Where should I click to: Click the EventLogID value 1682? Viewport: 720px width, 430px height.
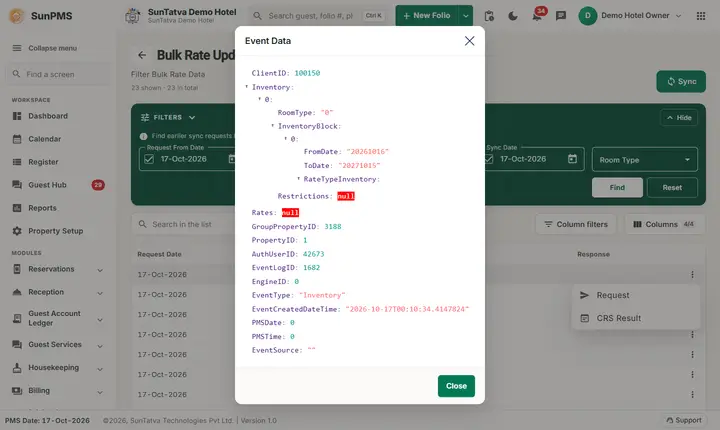pos(311,267)
